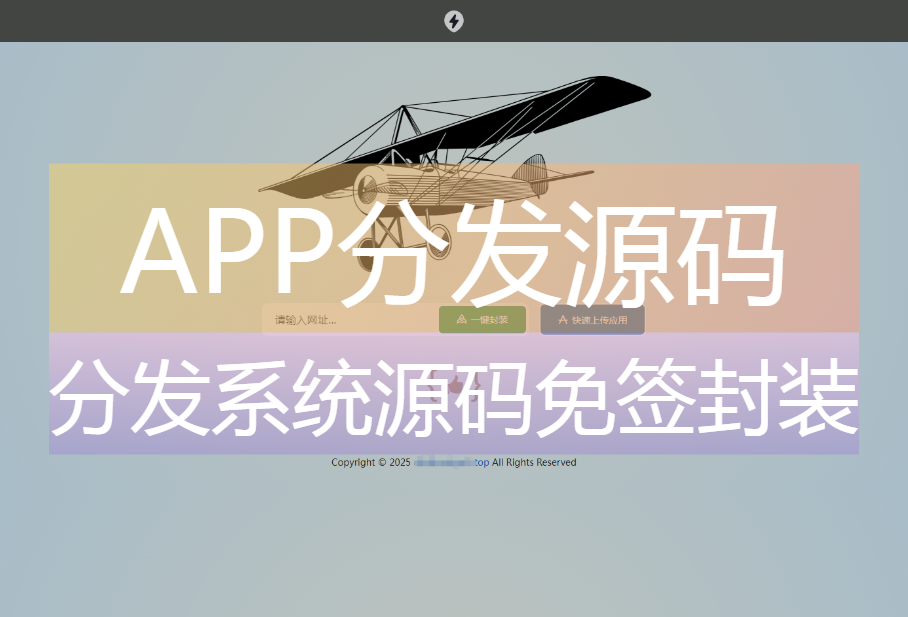Select the packaging glyph beside 一键封装 text

pos(462,320)
